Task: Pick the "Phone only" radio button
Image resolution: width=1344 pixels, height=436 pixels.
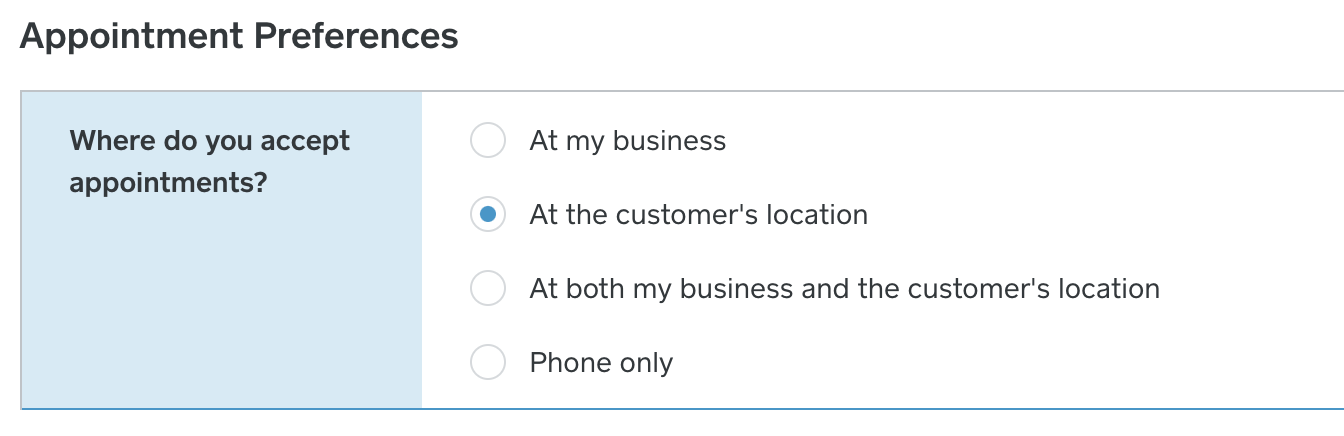Action: click(487, 363)
